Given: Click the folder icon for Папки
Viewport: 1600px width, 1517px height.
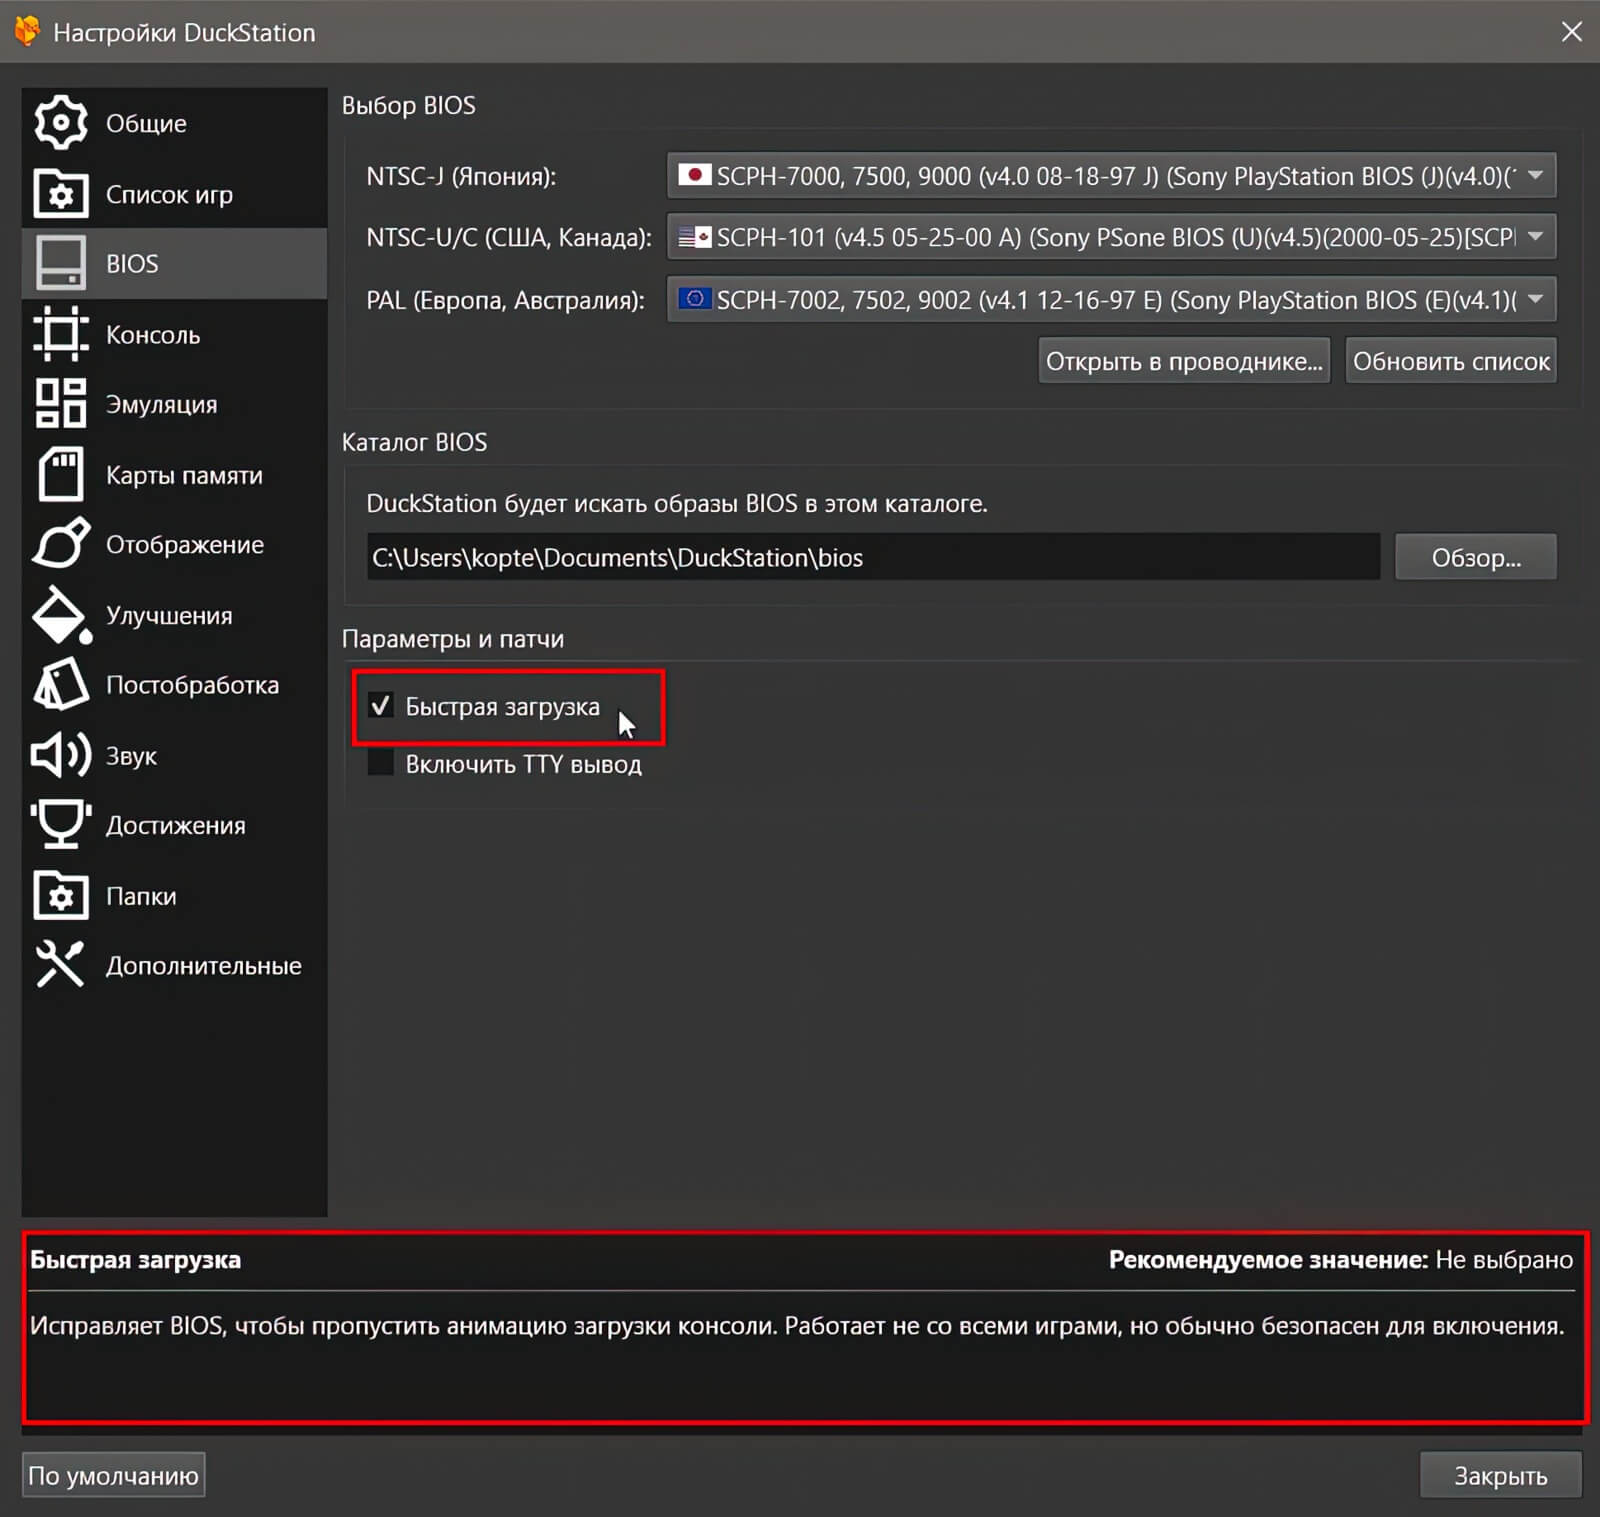Looking at the screenshot, I should point(61,895).
